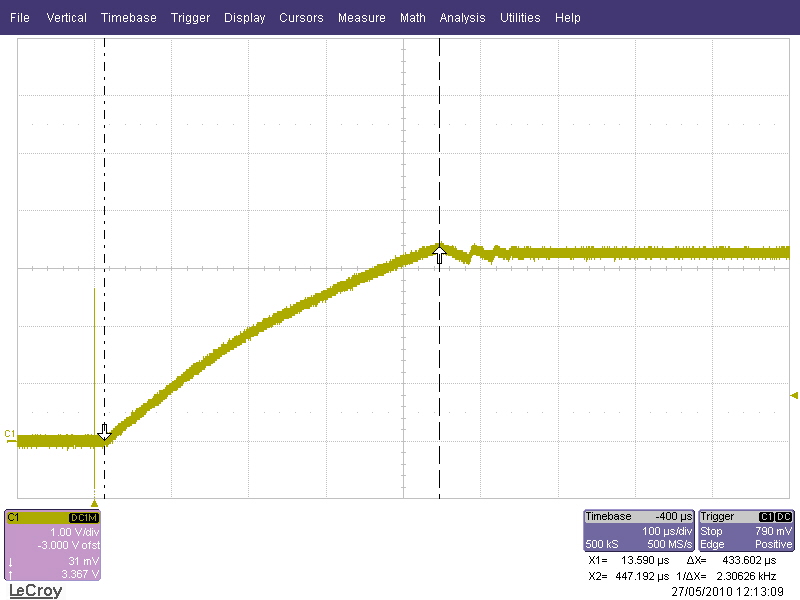
Task: Click the -3.000 V ofst value
Action: tap(68, 545)
